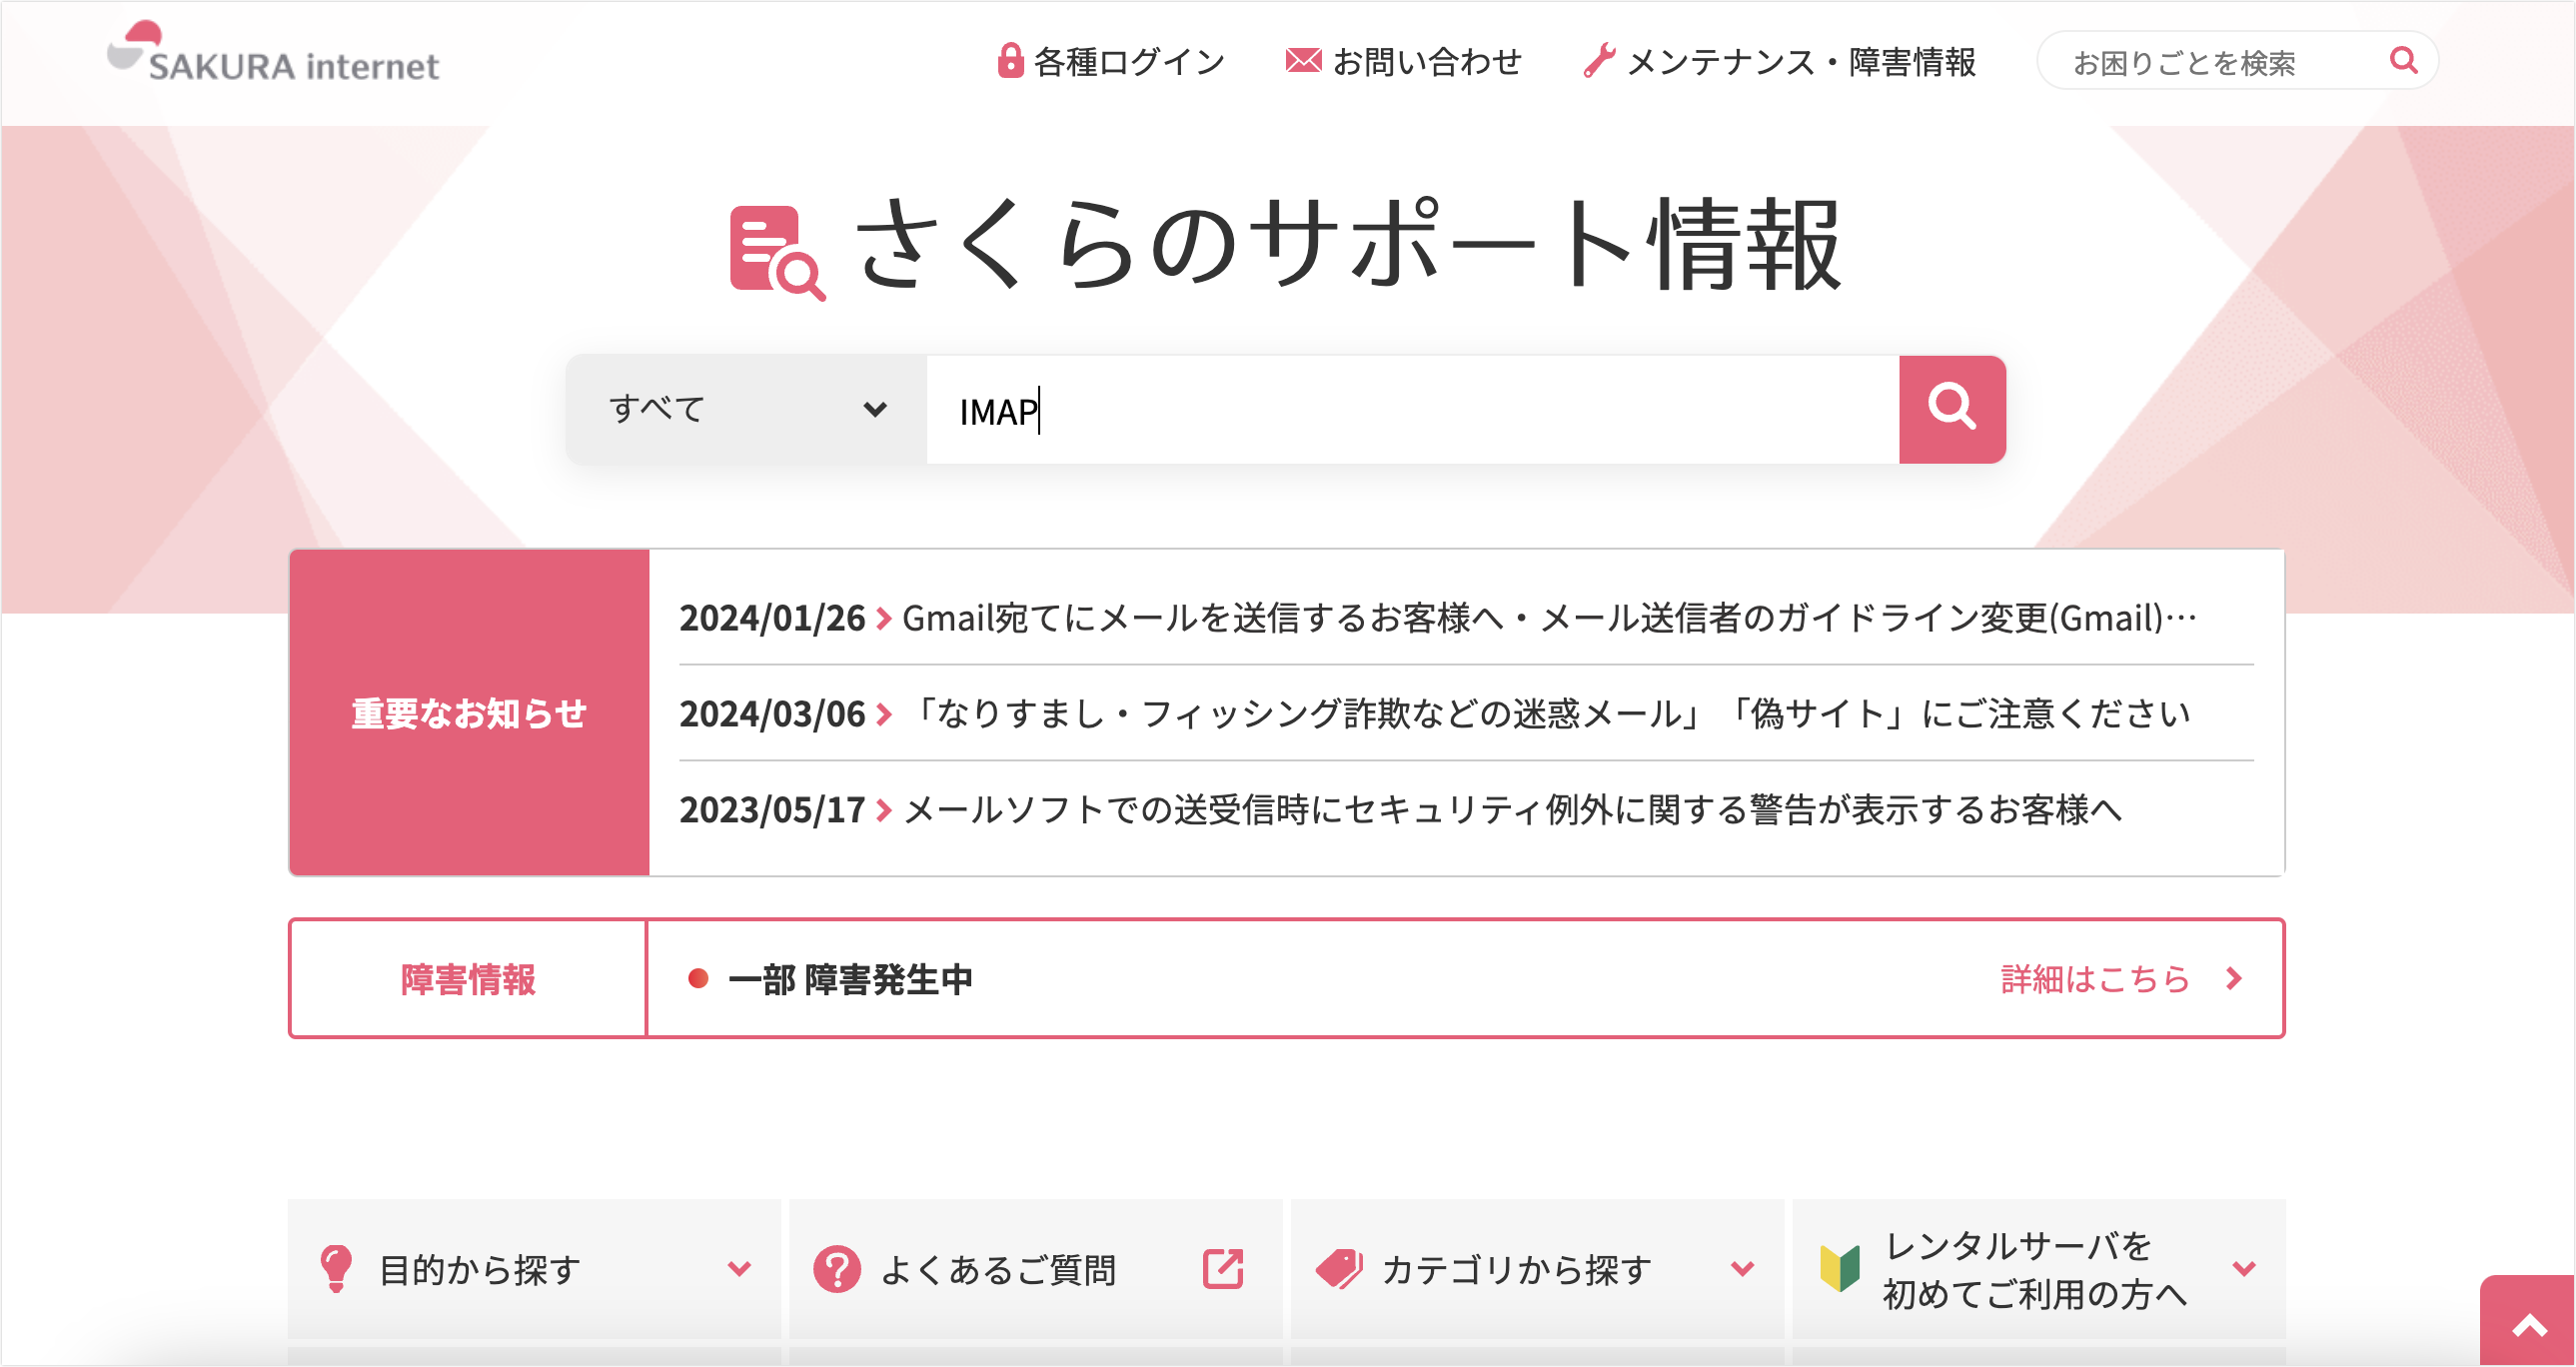Open the すべて category dropdown
This screenshot has height=1367, width=2576.
tap(746, 409)
